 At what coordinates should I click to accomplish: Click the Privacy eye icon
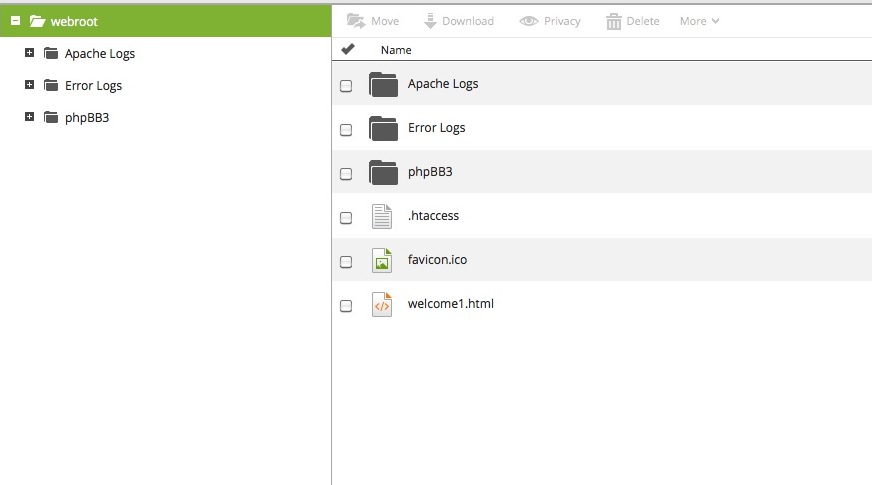click(x=528, y=21)
